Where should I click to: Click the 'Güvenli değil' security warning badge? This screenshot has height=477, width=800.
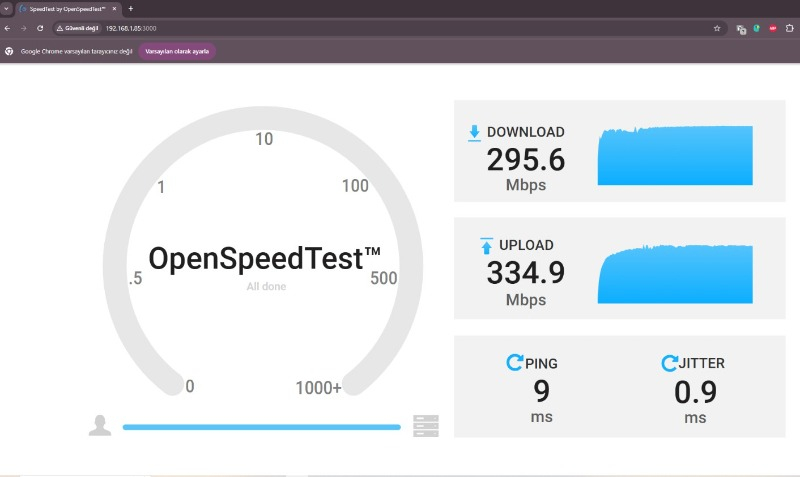[78, 29]
